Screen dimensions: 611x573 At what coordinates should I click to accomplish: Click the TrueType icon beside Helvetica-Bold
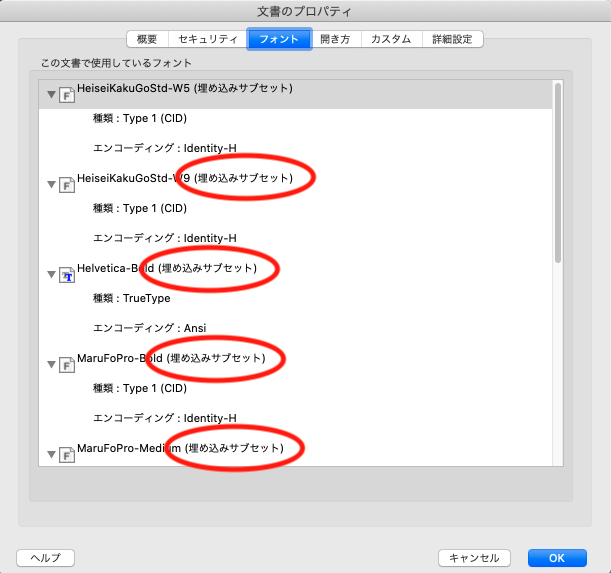[x=67, y=275]
